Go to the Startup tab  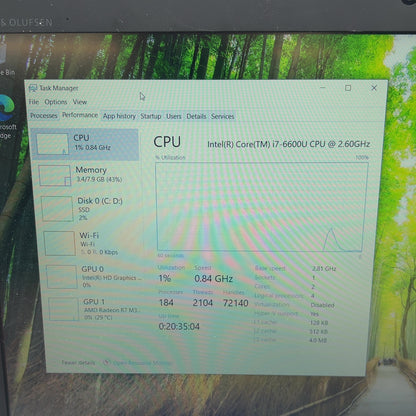click(151, 116)
